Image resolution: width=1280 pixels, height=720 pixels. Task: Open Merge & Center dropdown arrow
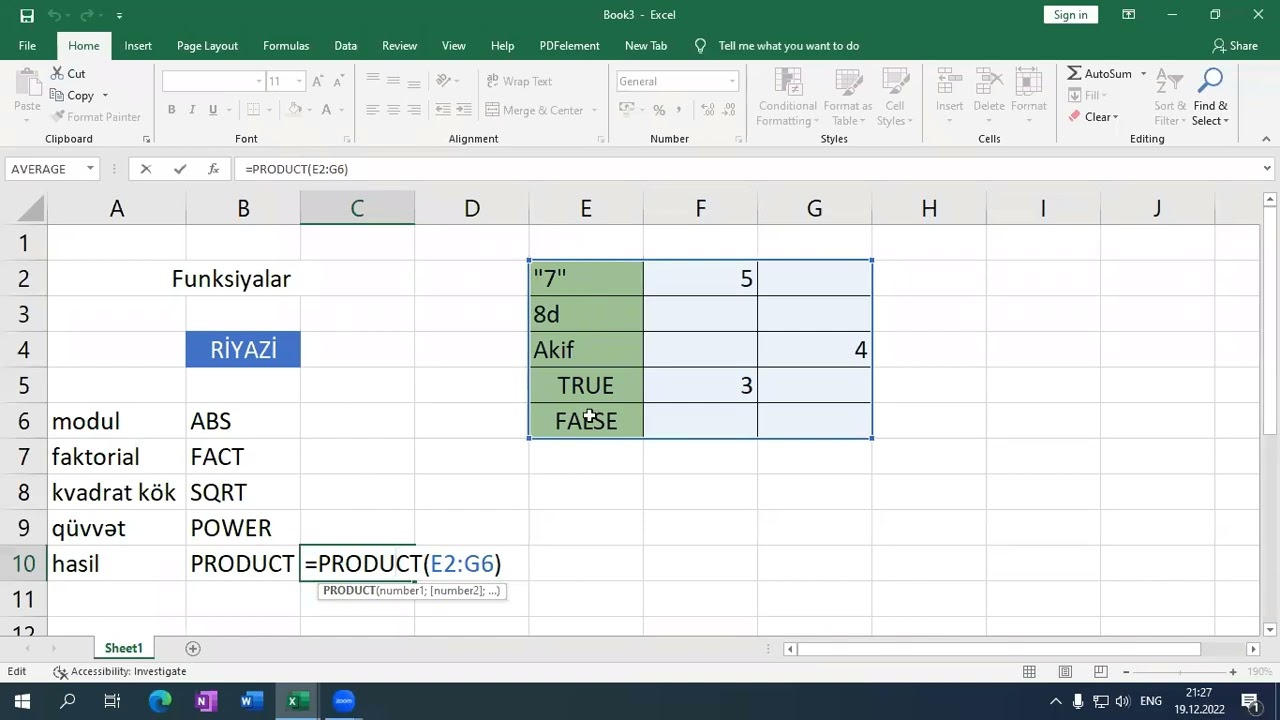[594, 111]
